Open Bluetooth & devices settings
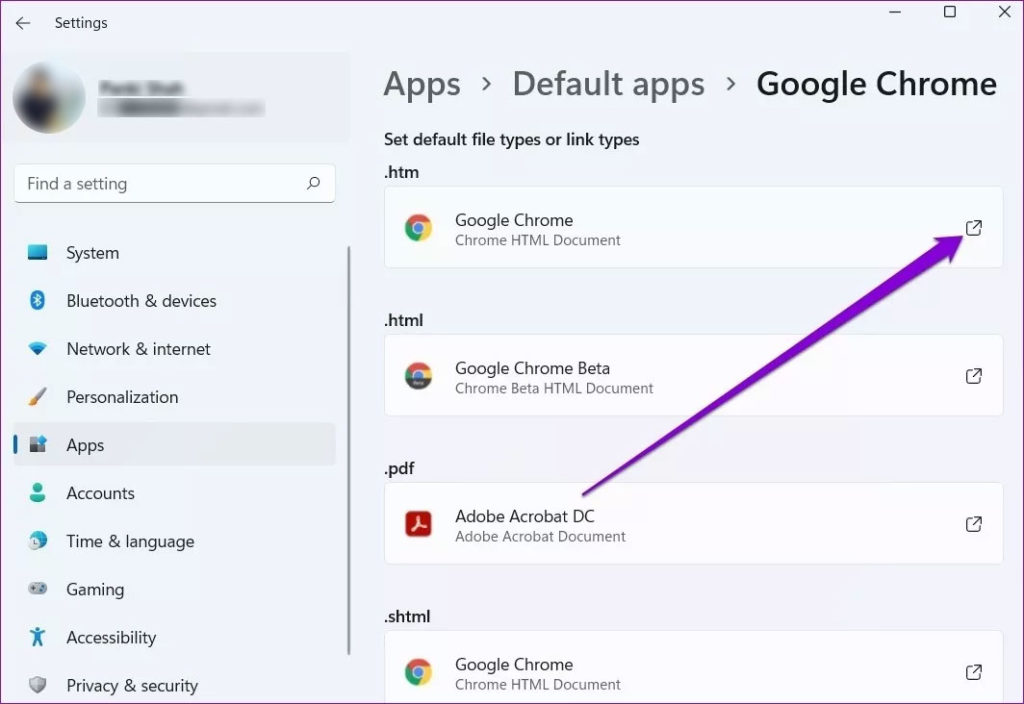The width and height of the screenshot is (1024, 704). [x=174, y=300]
